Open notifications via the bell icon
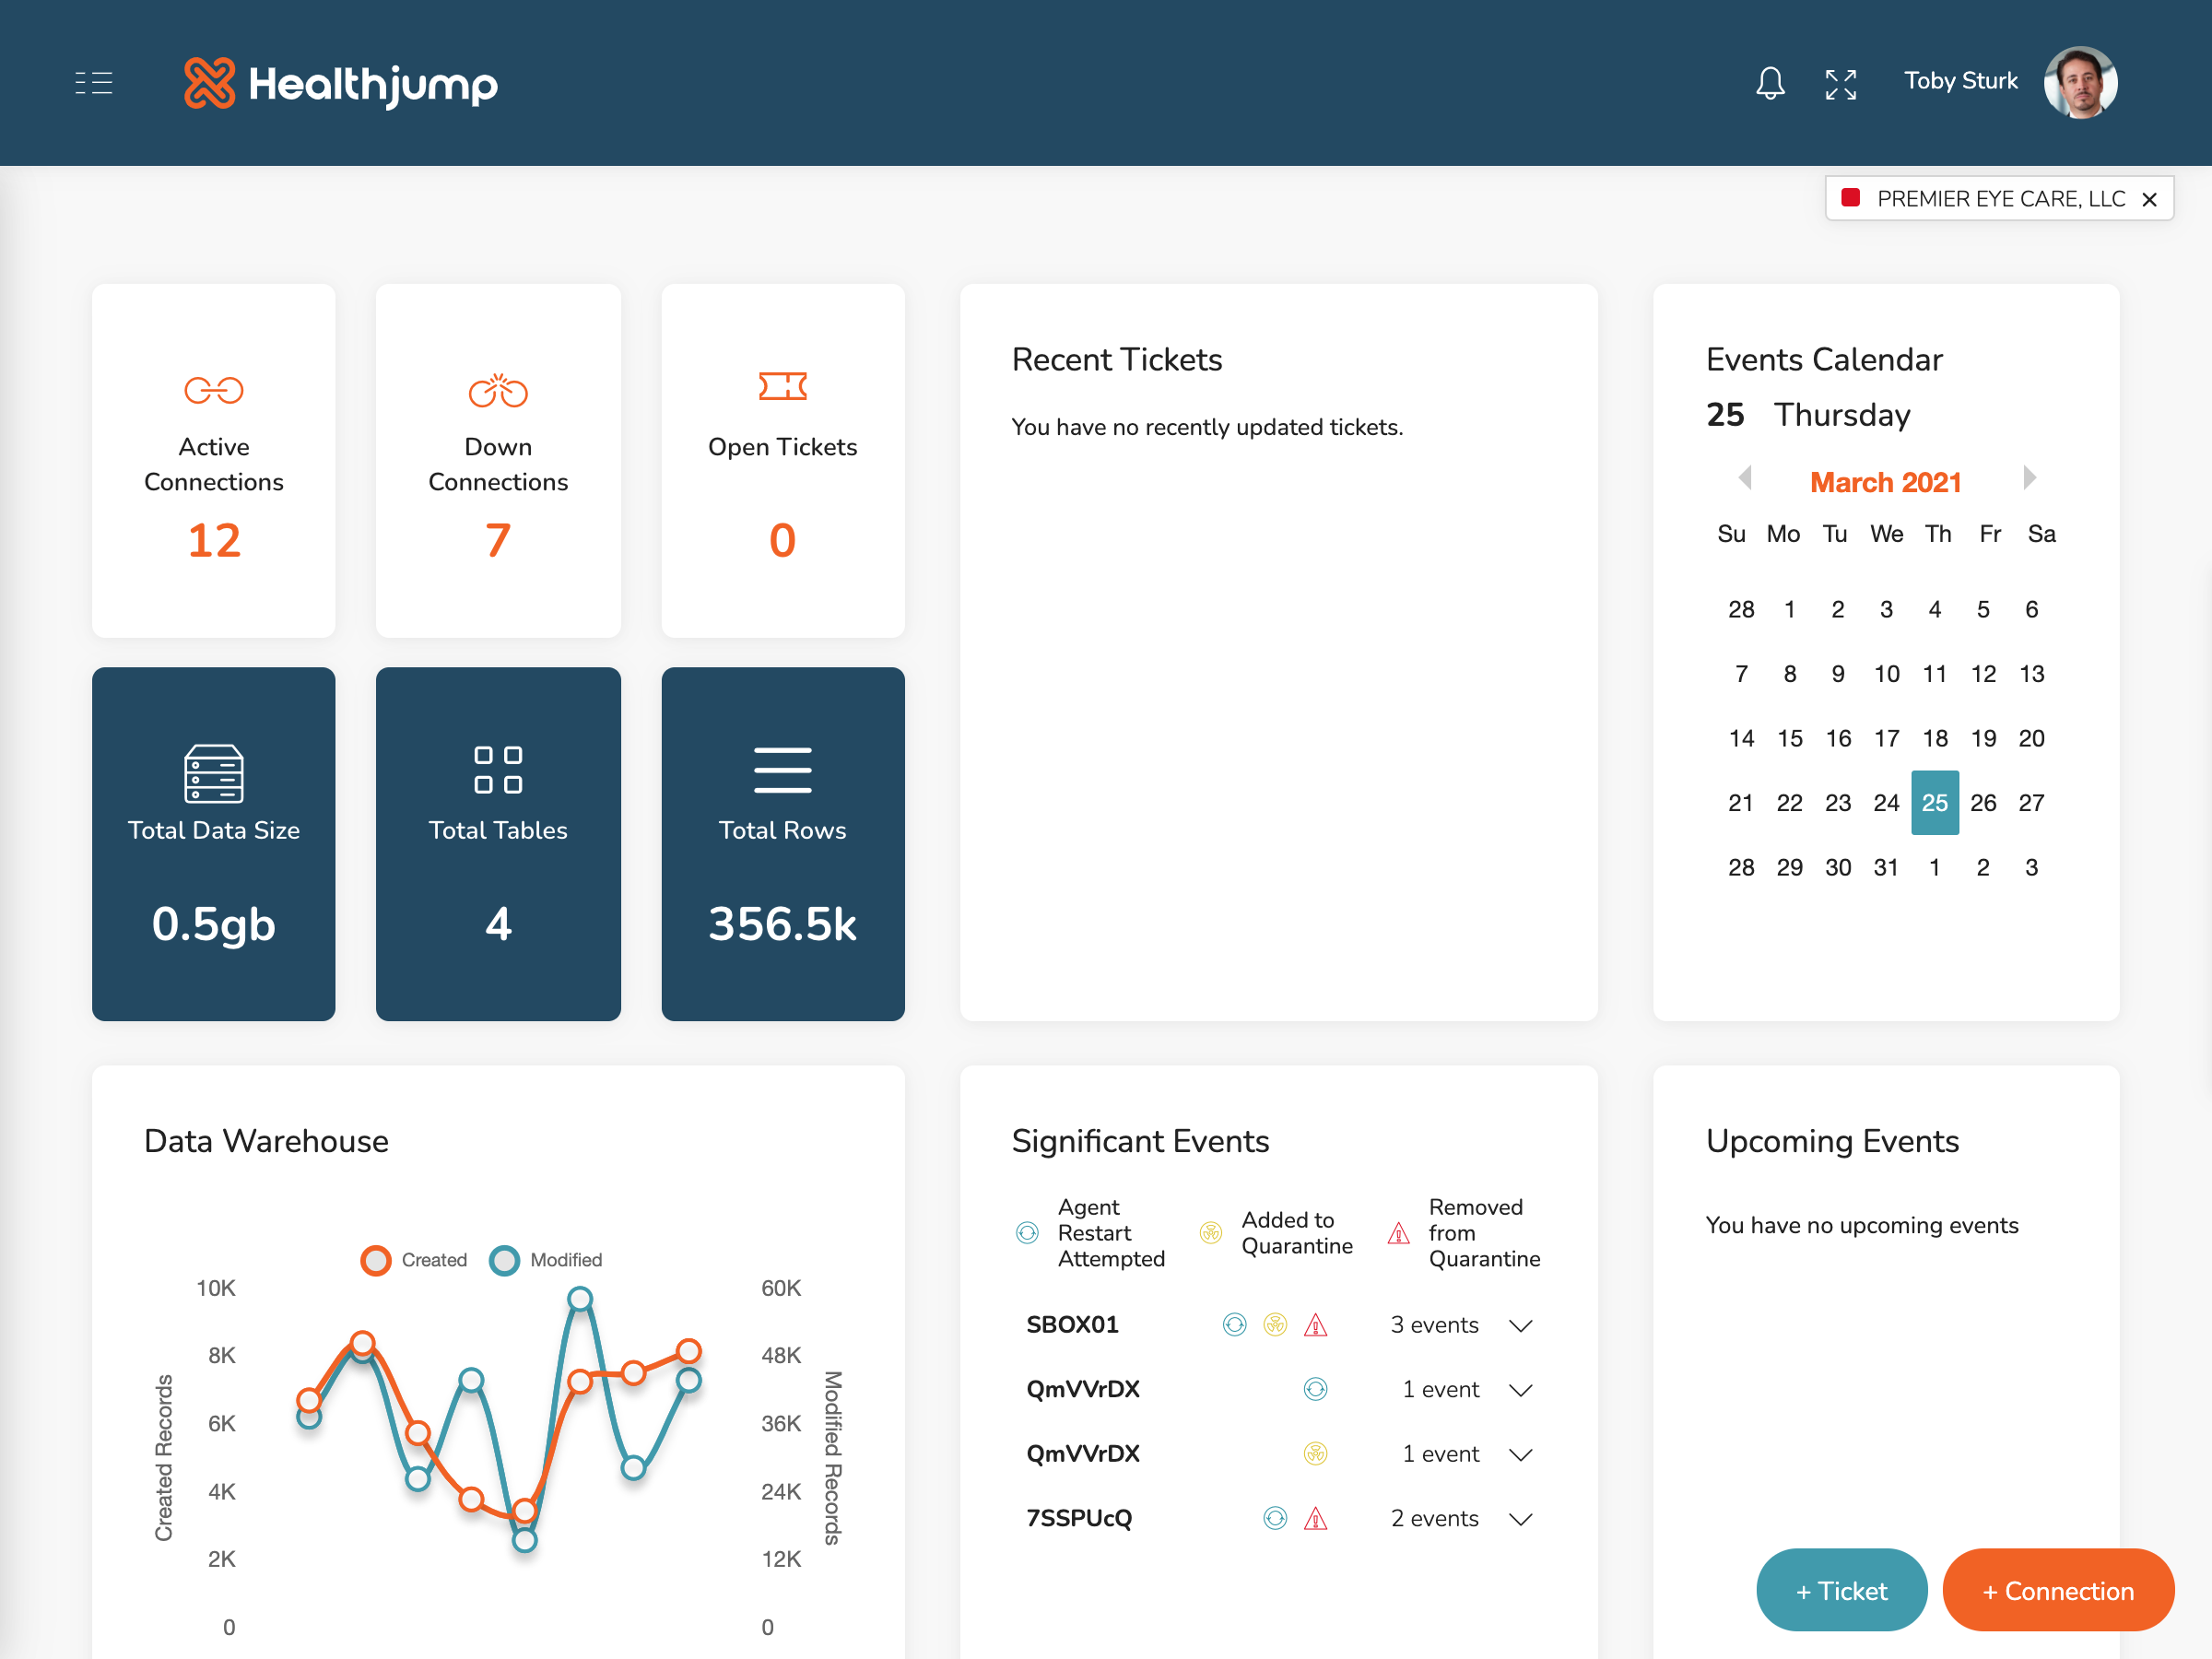The image size is (2212, 1659). [x=1770, y=83]
